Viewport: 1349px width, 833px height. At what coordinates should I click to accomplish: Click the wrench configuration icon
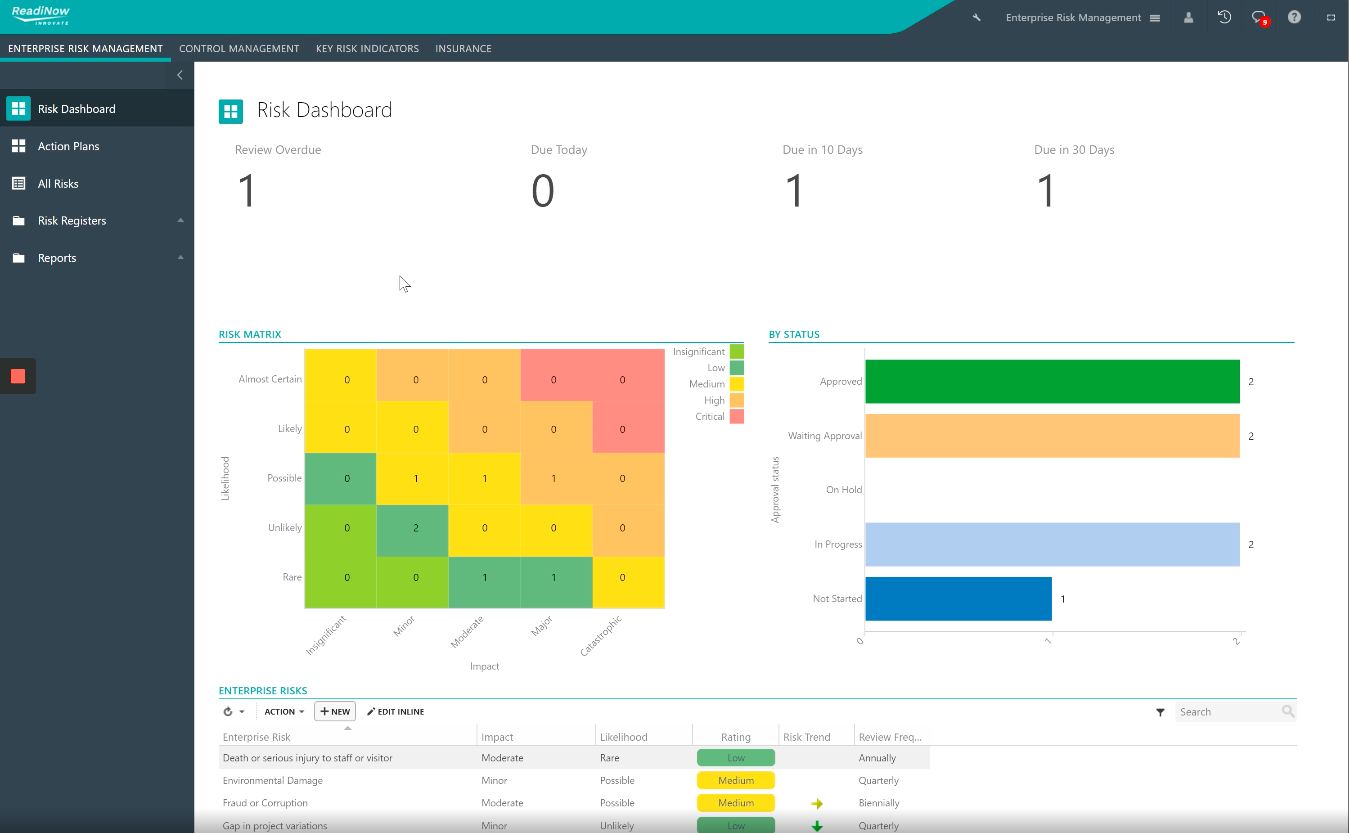[976, 18]
